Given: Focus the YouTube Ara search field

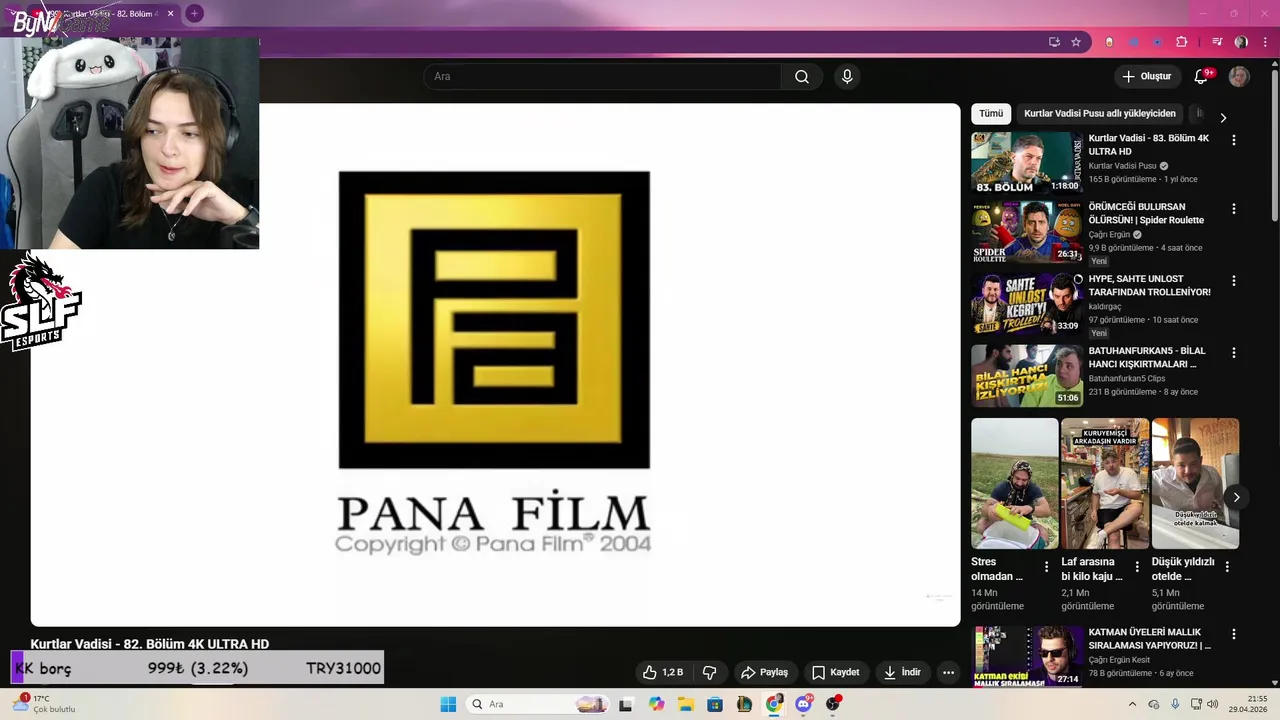Looking at the screenshot, I should (602, 77).
